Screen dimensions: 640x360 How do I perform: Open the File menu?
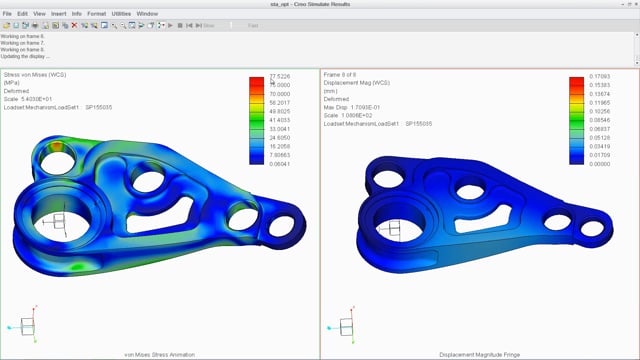(7, 13)
